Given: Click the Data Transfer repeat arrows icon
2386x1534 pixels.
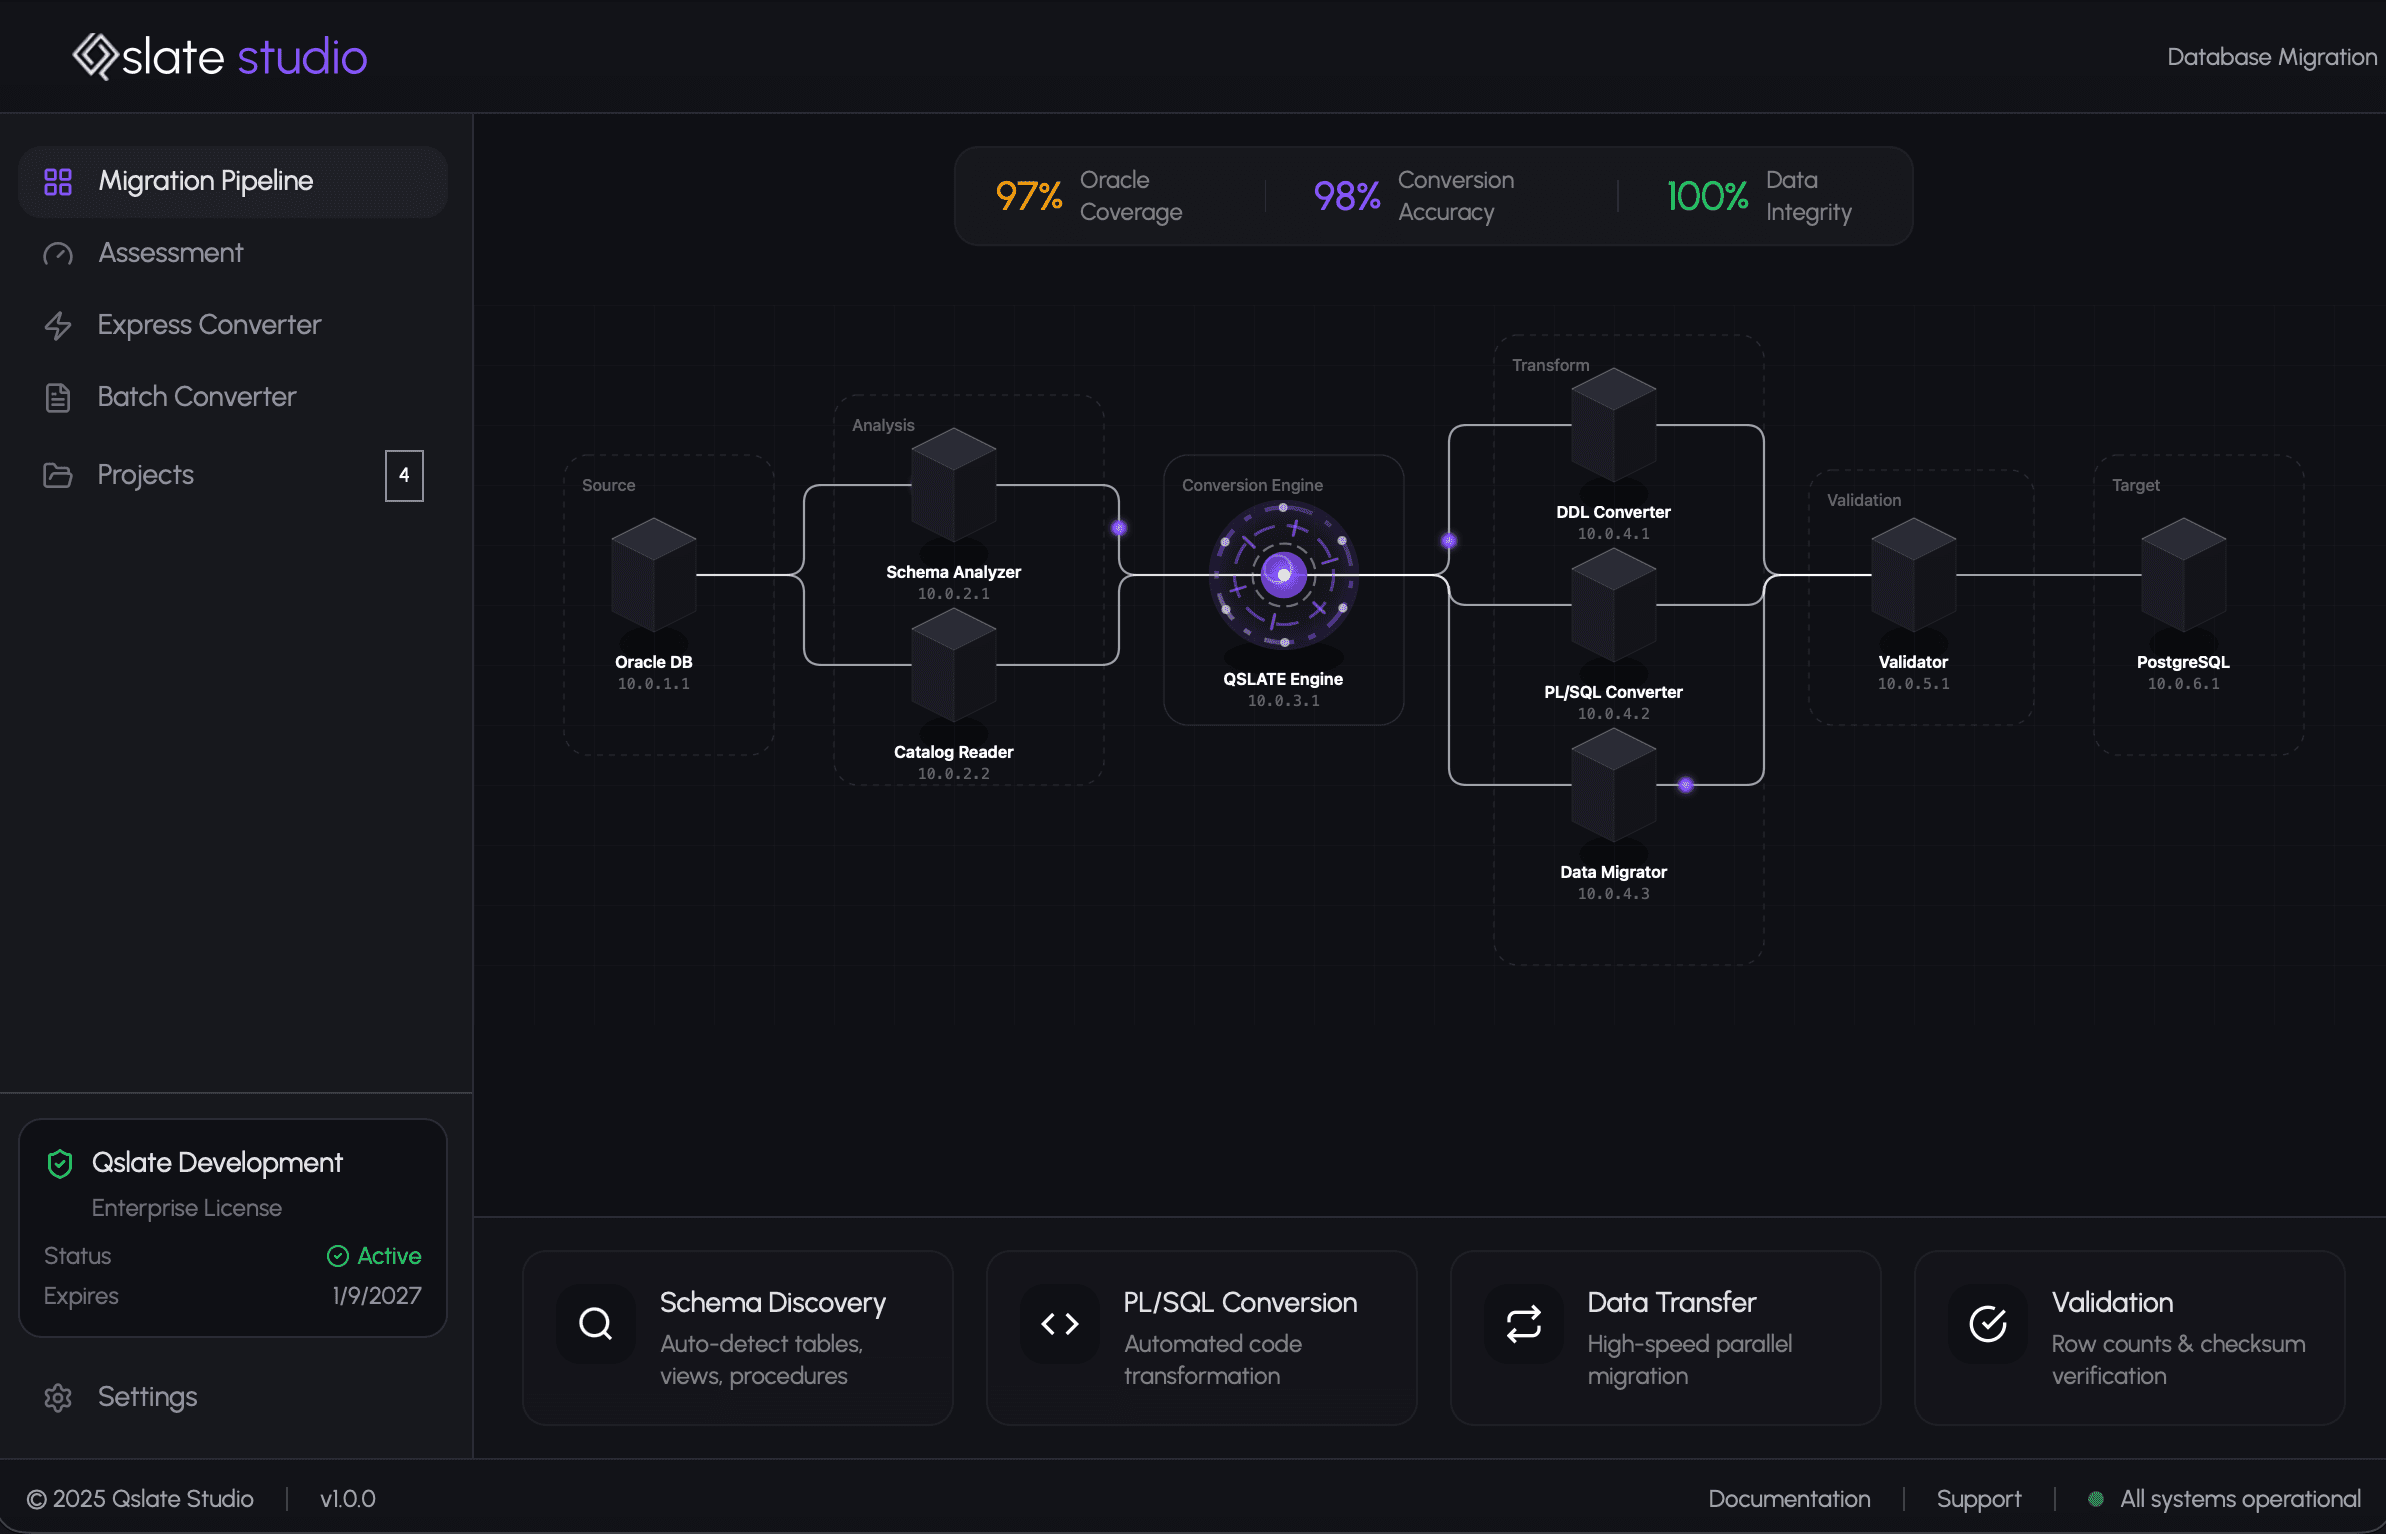Looking at the screenshot, I should 1524,1324.
